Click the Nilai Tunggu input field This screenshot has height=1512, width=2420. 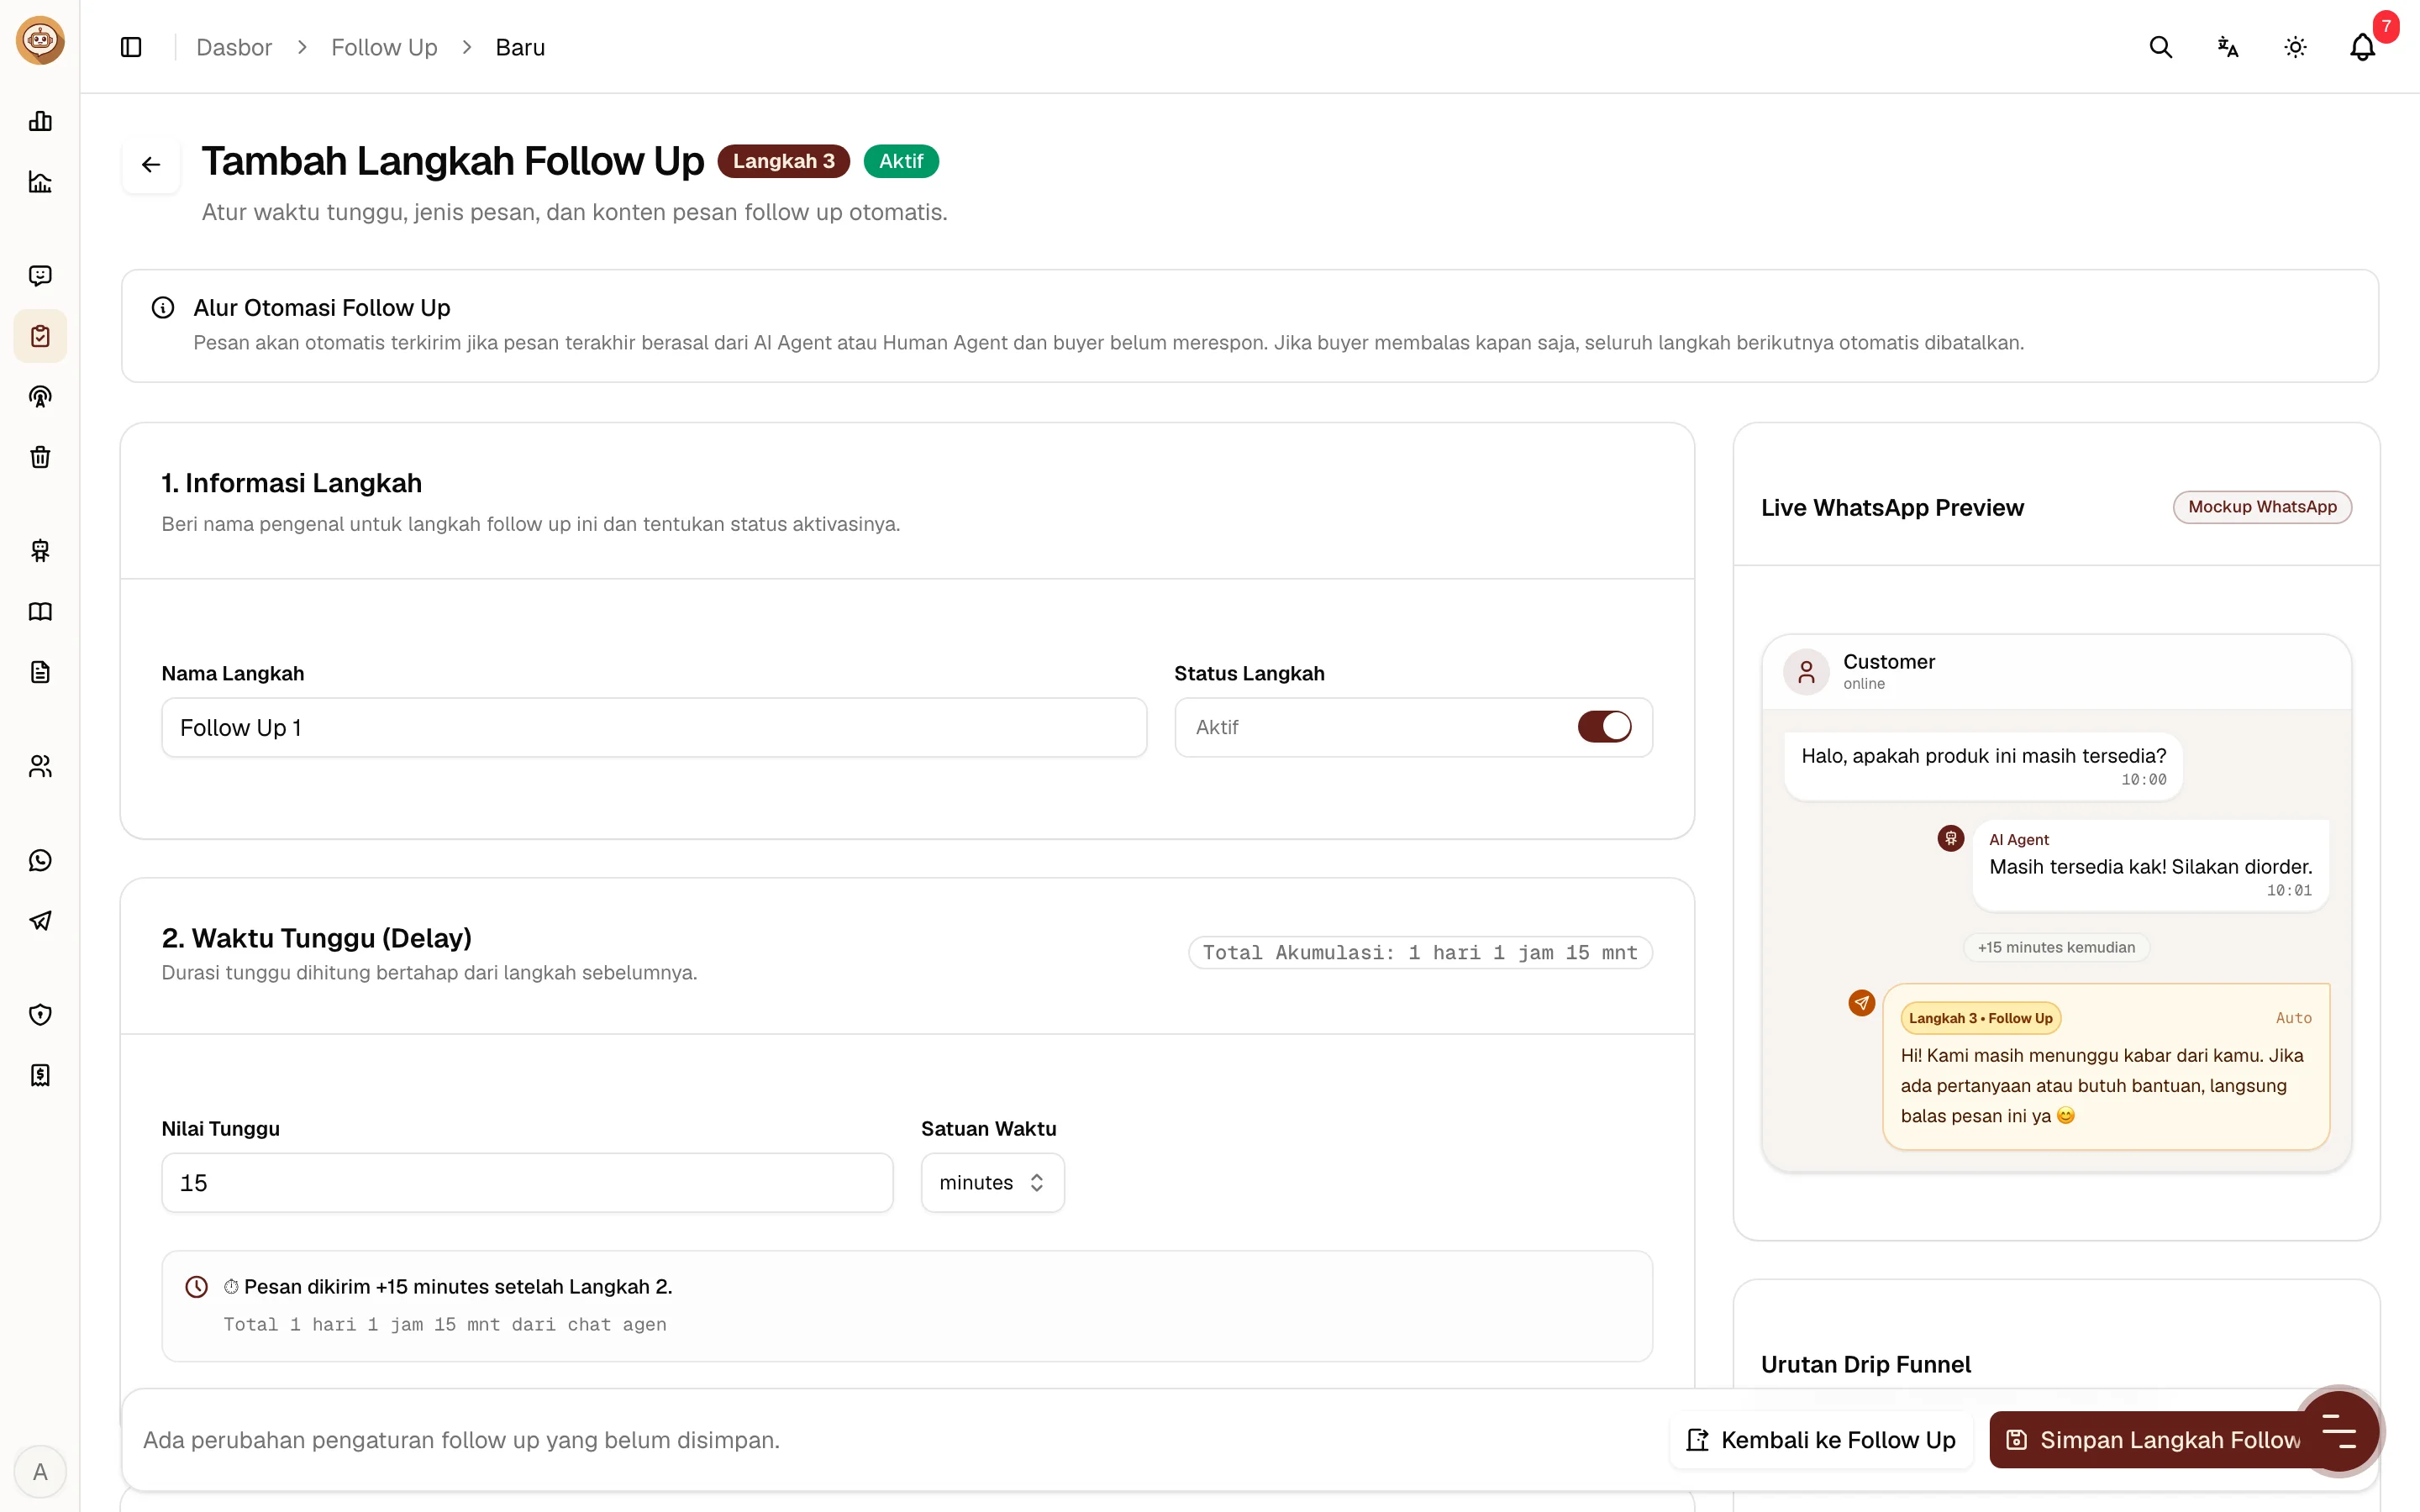click(x=527, y=1183)
